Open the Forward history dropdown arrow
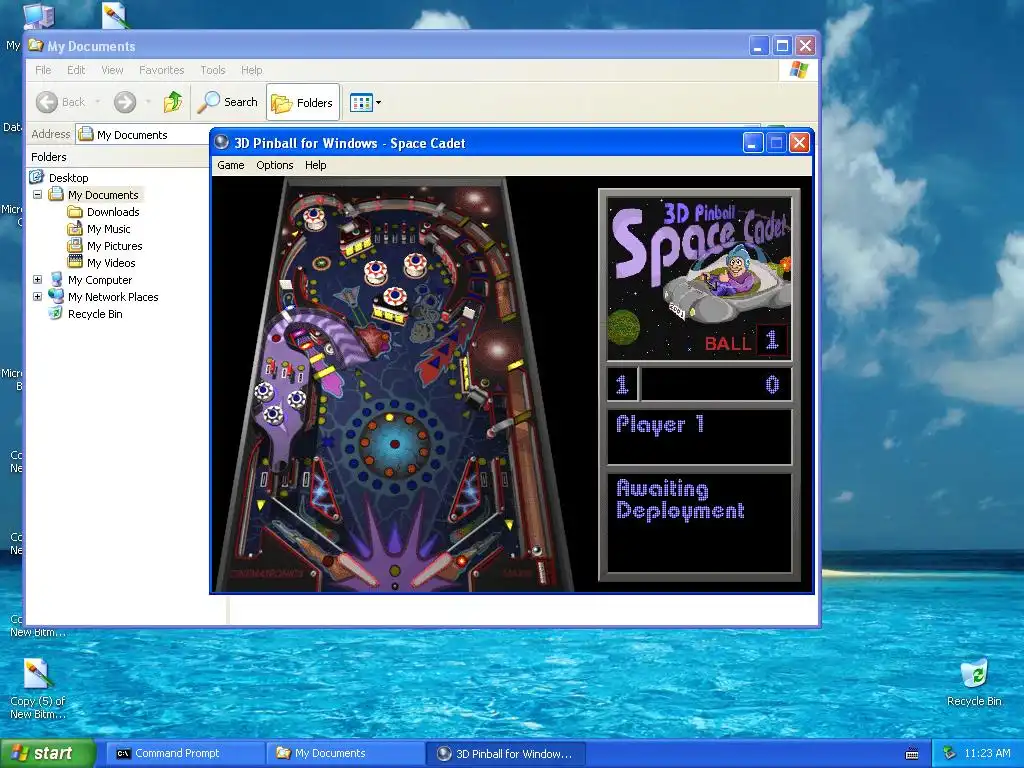The width and height of the screenshot is (1024, 768). pos(148,102)
